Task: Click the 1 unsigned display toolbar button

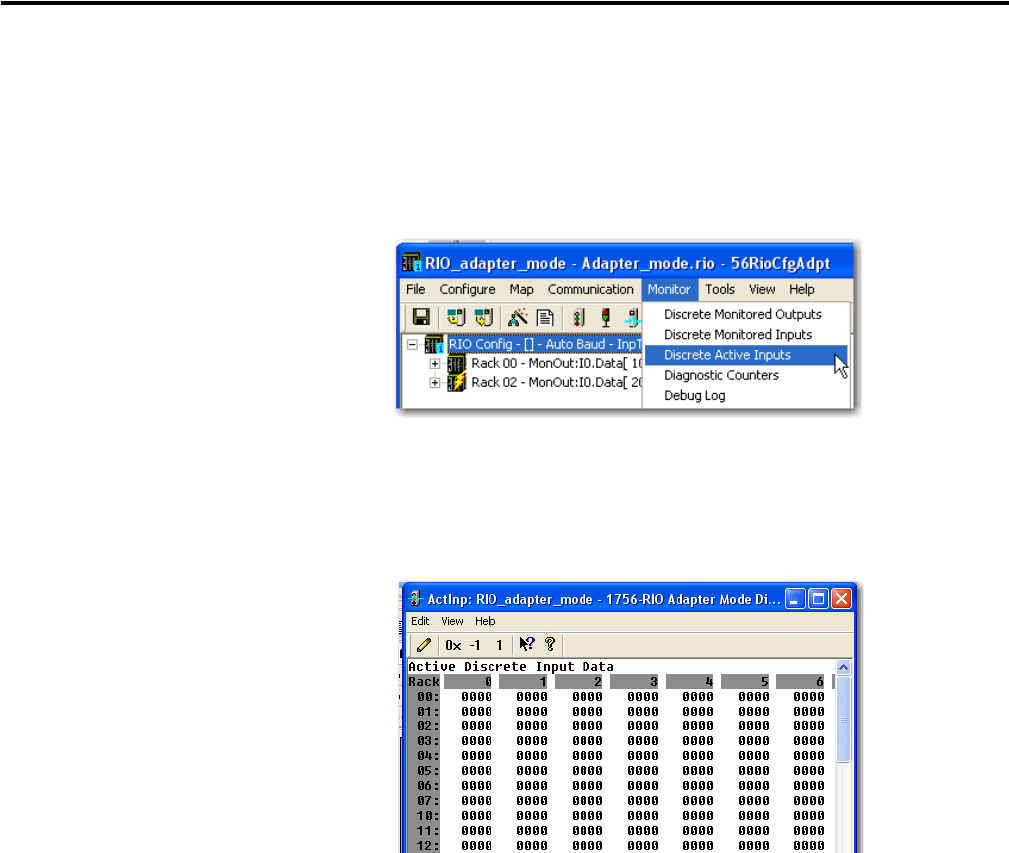Action: 499,645
